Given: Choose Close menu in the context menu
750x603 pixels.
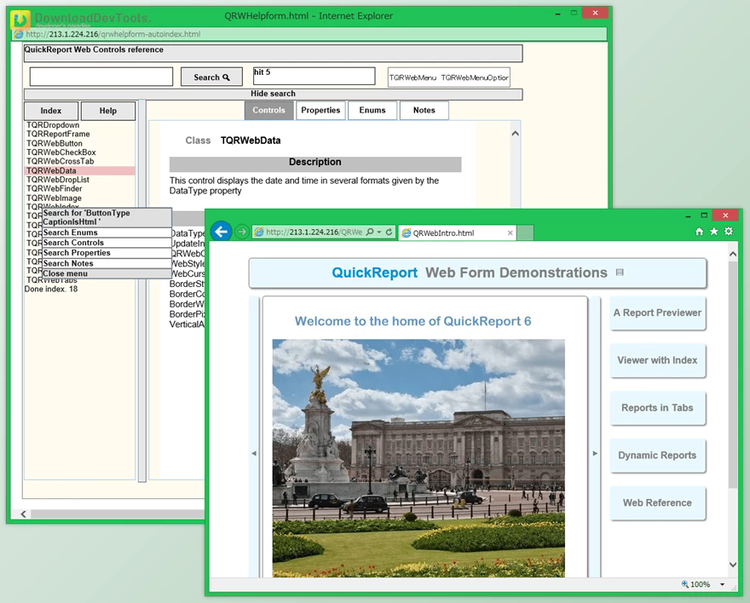Looking at the screenshot, I should (107, 274).
